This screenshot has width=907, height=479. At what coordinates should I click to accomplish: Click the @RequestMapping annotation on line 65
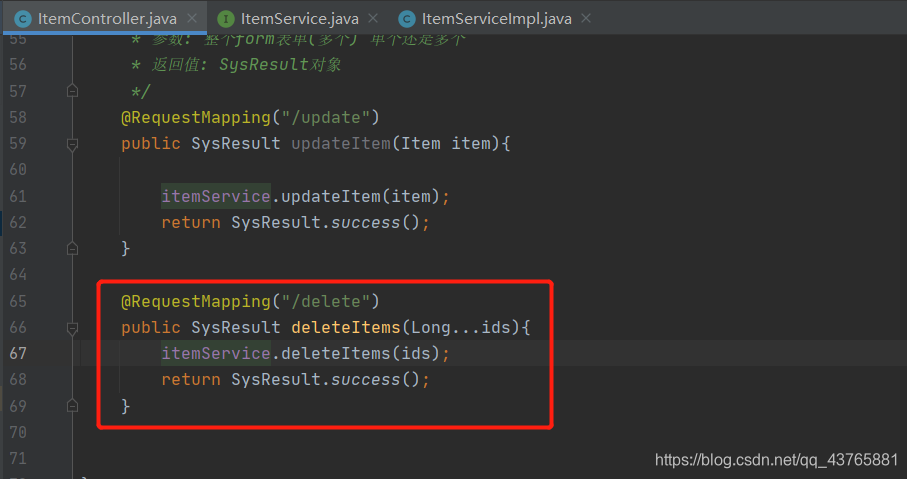(x=196, y=301)
